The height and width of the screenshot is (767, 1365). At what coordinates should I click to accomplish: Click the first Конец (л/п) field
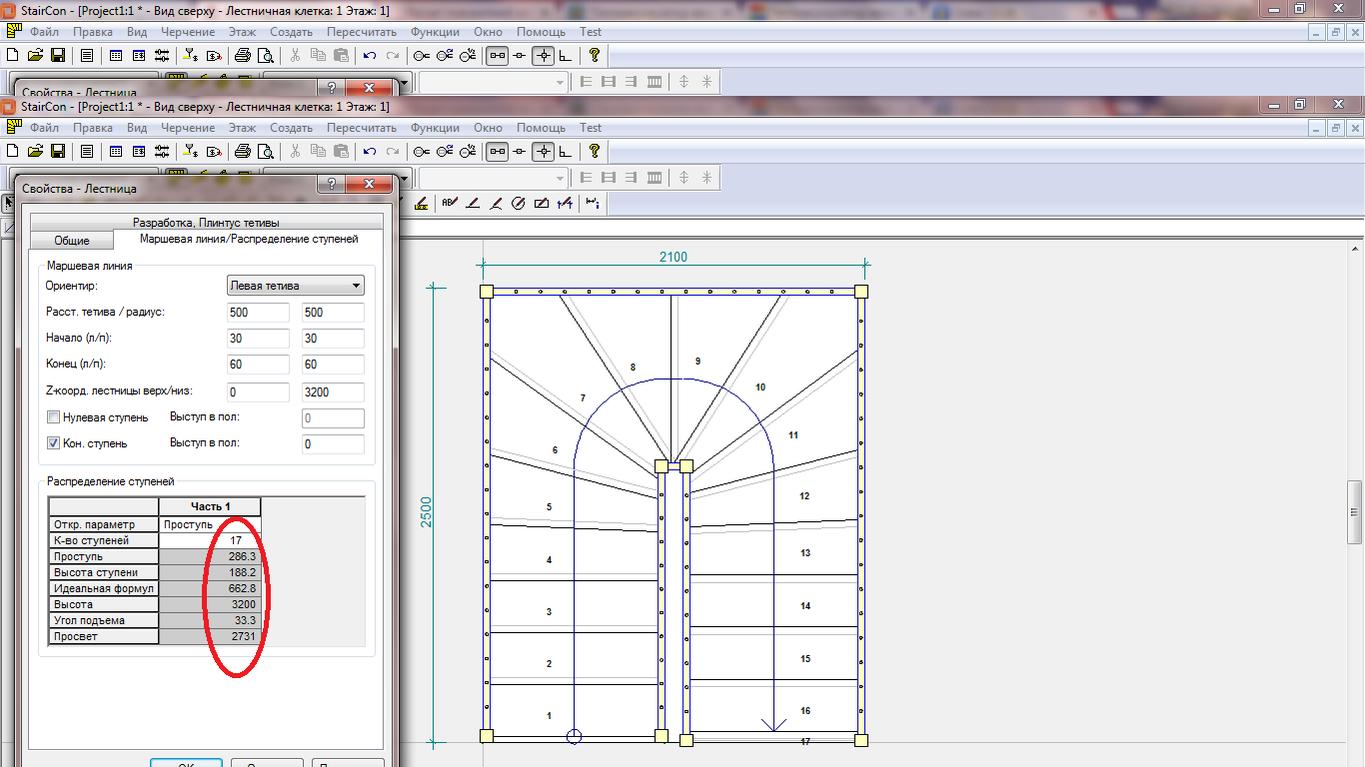point(258,365)
